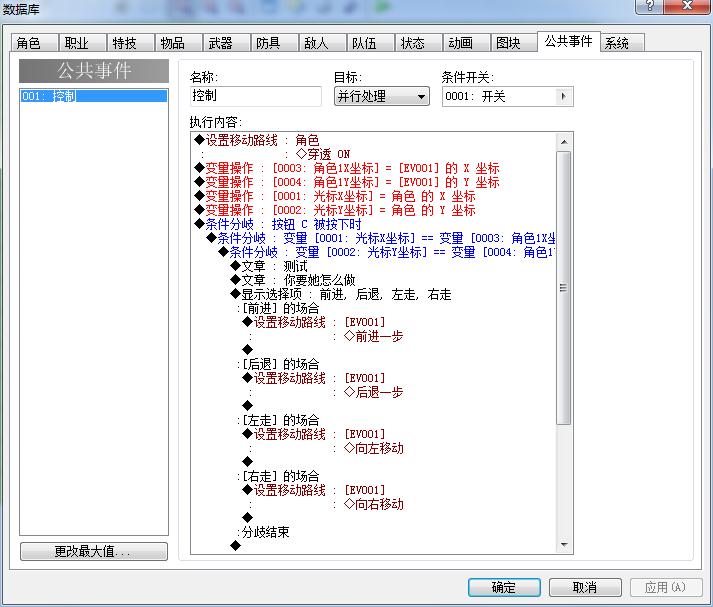Screen dimensions: 713x607
Task: Open the 目标 并行处理 dropdown
Action: pos(382,96)
